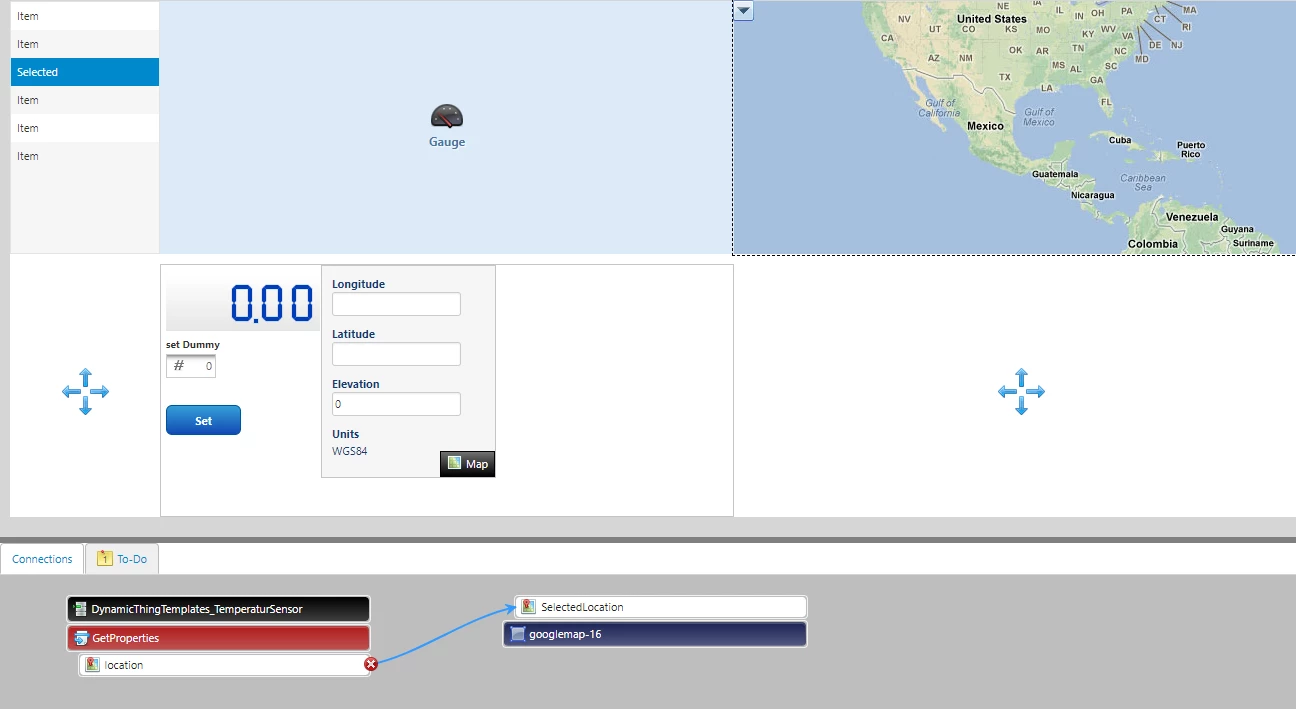Click the Longitude label

(x=358, y=284)
